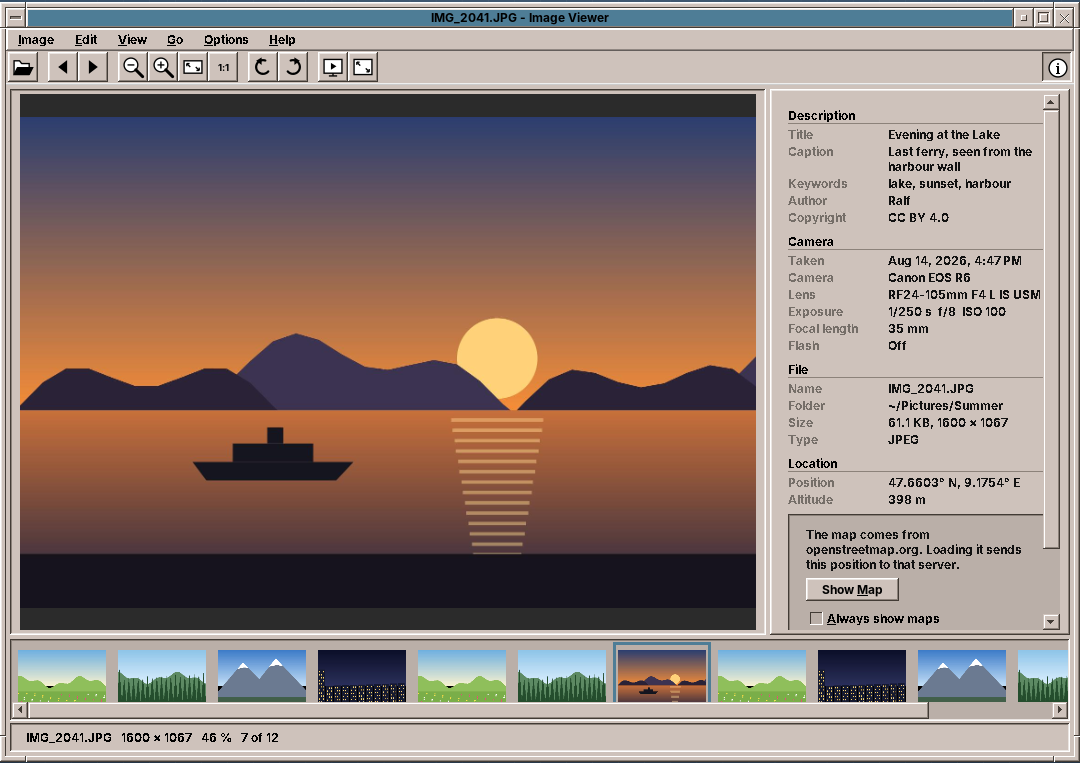Fit image to window icon
The height and width of the screenshot is (763, 1080).
click(x=194, y=67)
